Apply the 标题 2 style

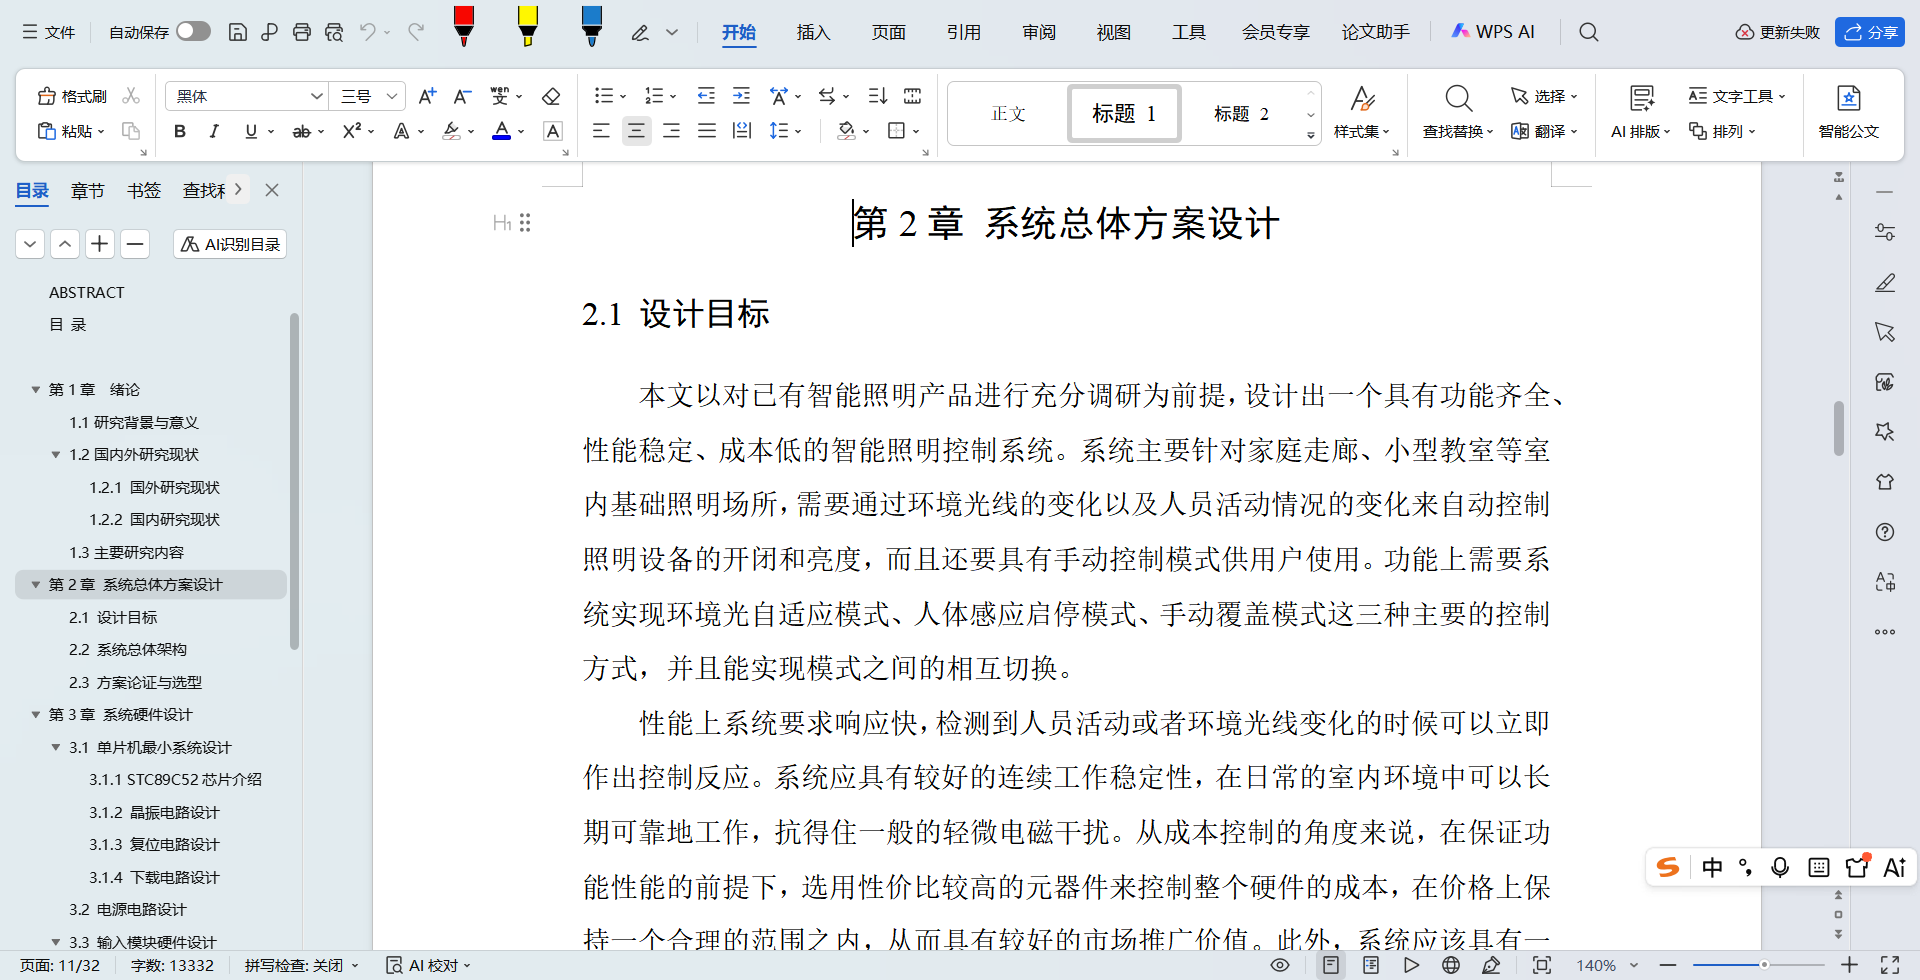click(x=1241, y=114)
